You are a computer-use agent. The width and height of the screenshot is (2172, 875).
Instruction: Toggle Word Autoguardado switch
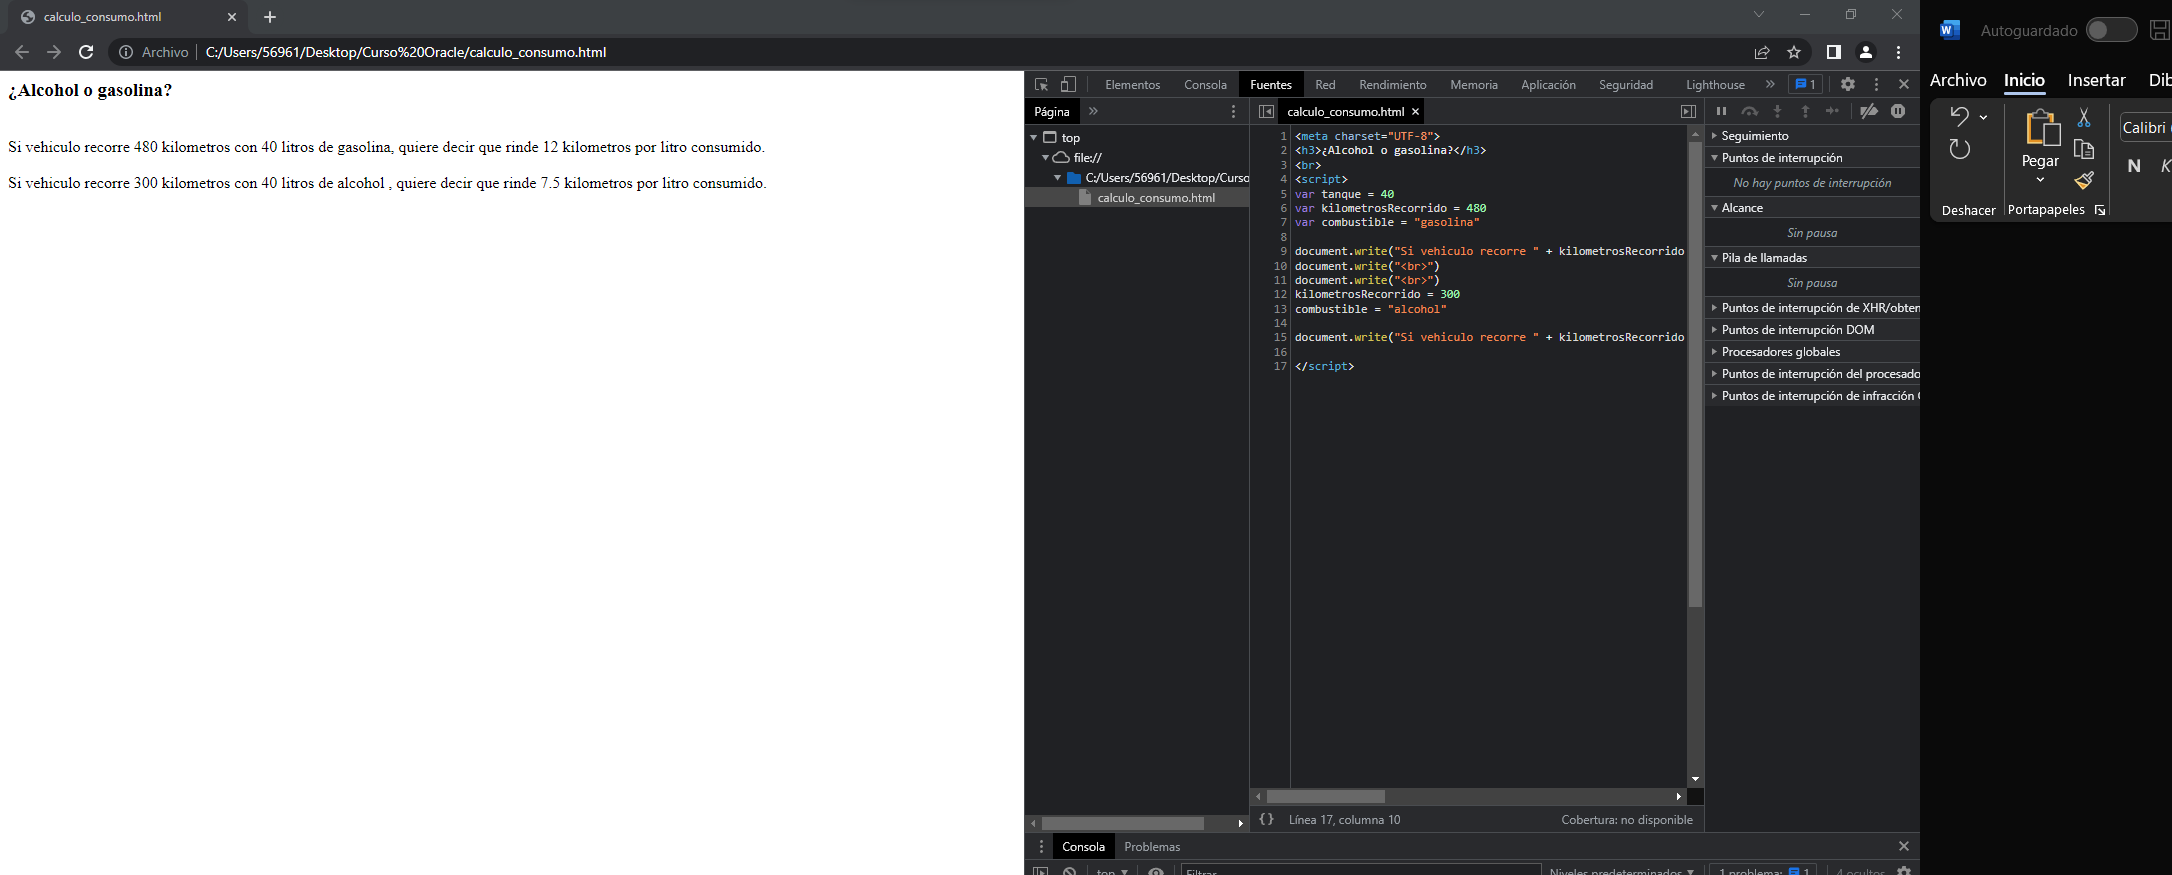coord(2111,30)
